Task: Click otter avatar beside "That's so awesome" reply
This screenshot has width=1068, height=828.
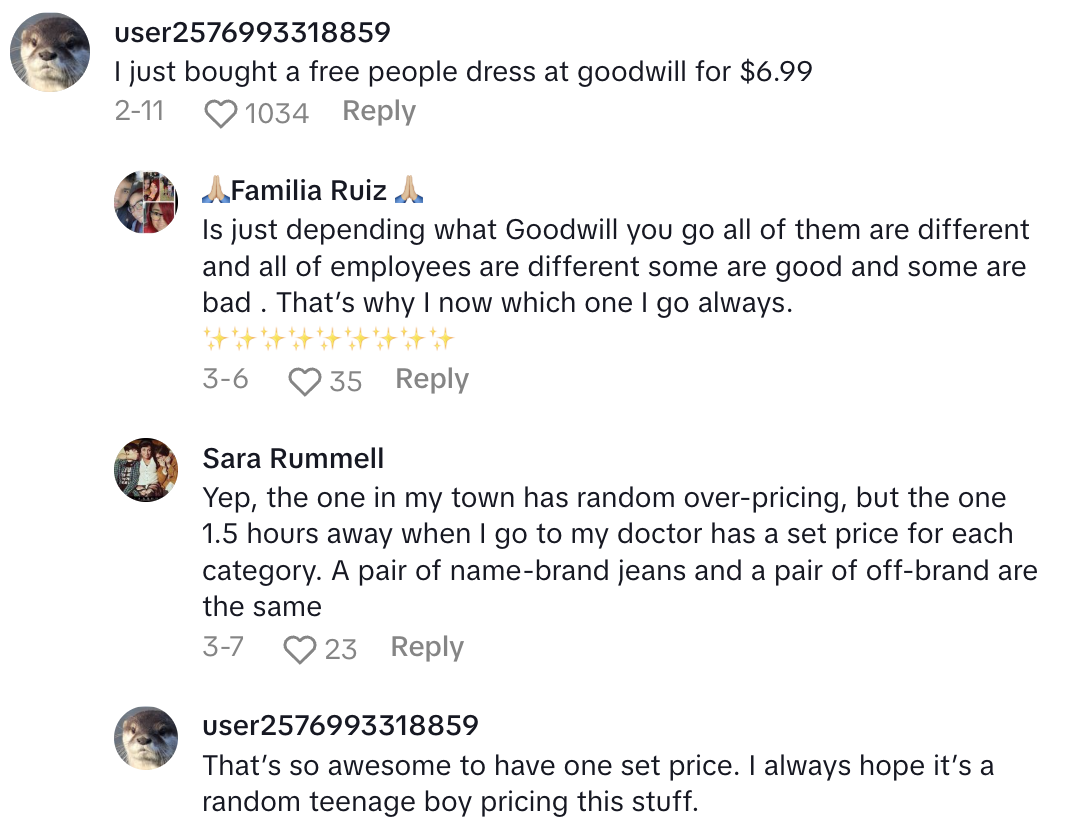Action: click(146, 738)
